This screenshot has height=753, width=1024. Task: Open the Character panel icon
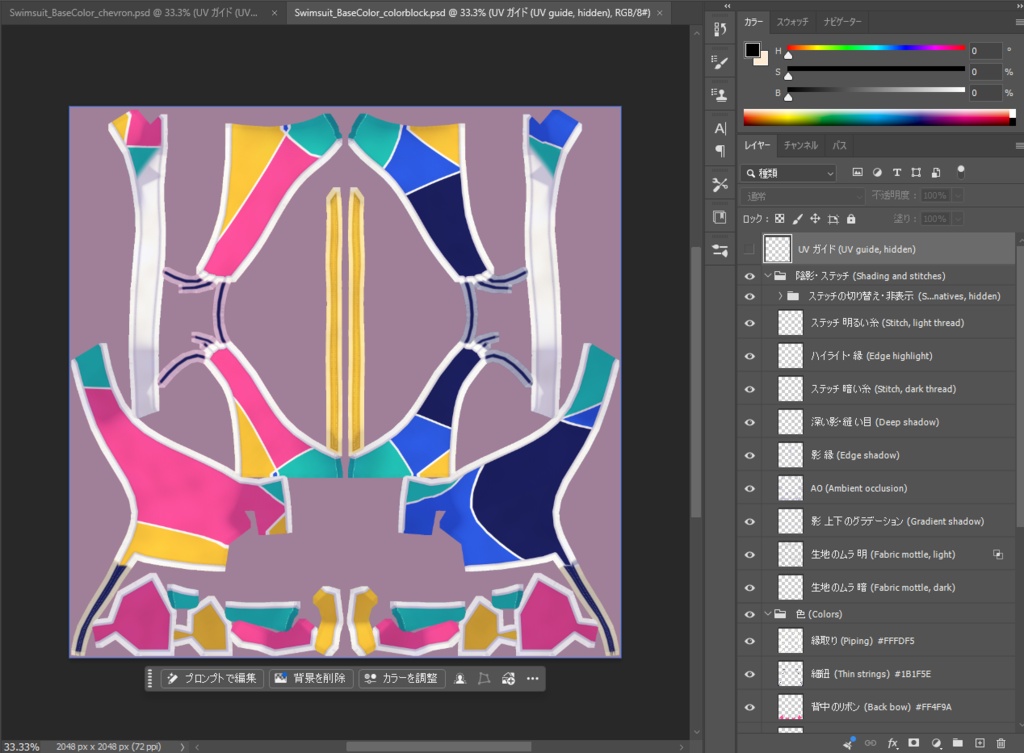pos(720,129)
